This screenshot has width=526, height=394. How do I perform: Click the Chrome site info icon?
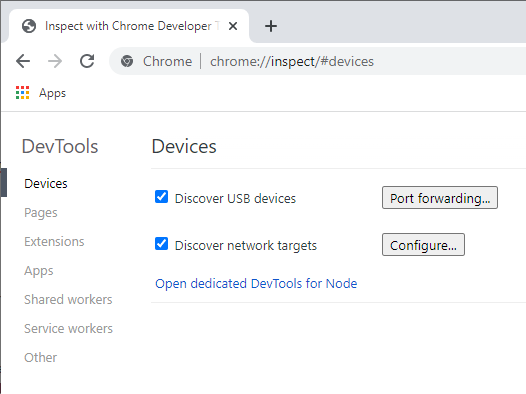[x=127, y=61]
